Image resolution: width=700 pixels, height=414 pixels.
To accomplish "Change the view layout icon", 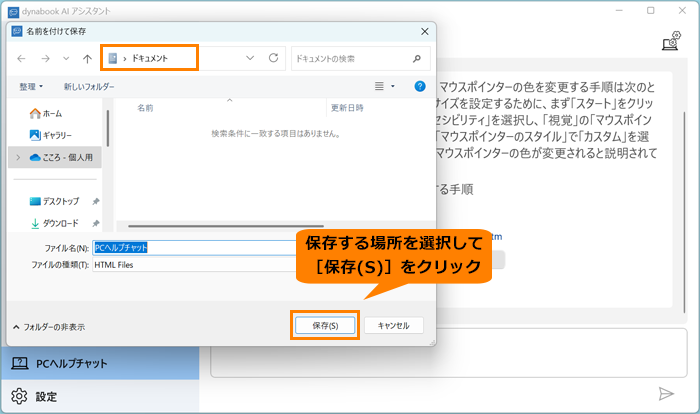I will 379,86.
